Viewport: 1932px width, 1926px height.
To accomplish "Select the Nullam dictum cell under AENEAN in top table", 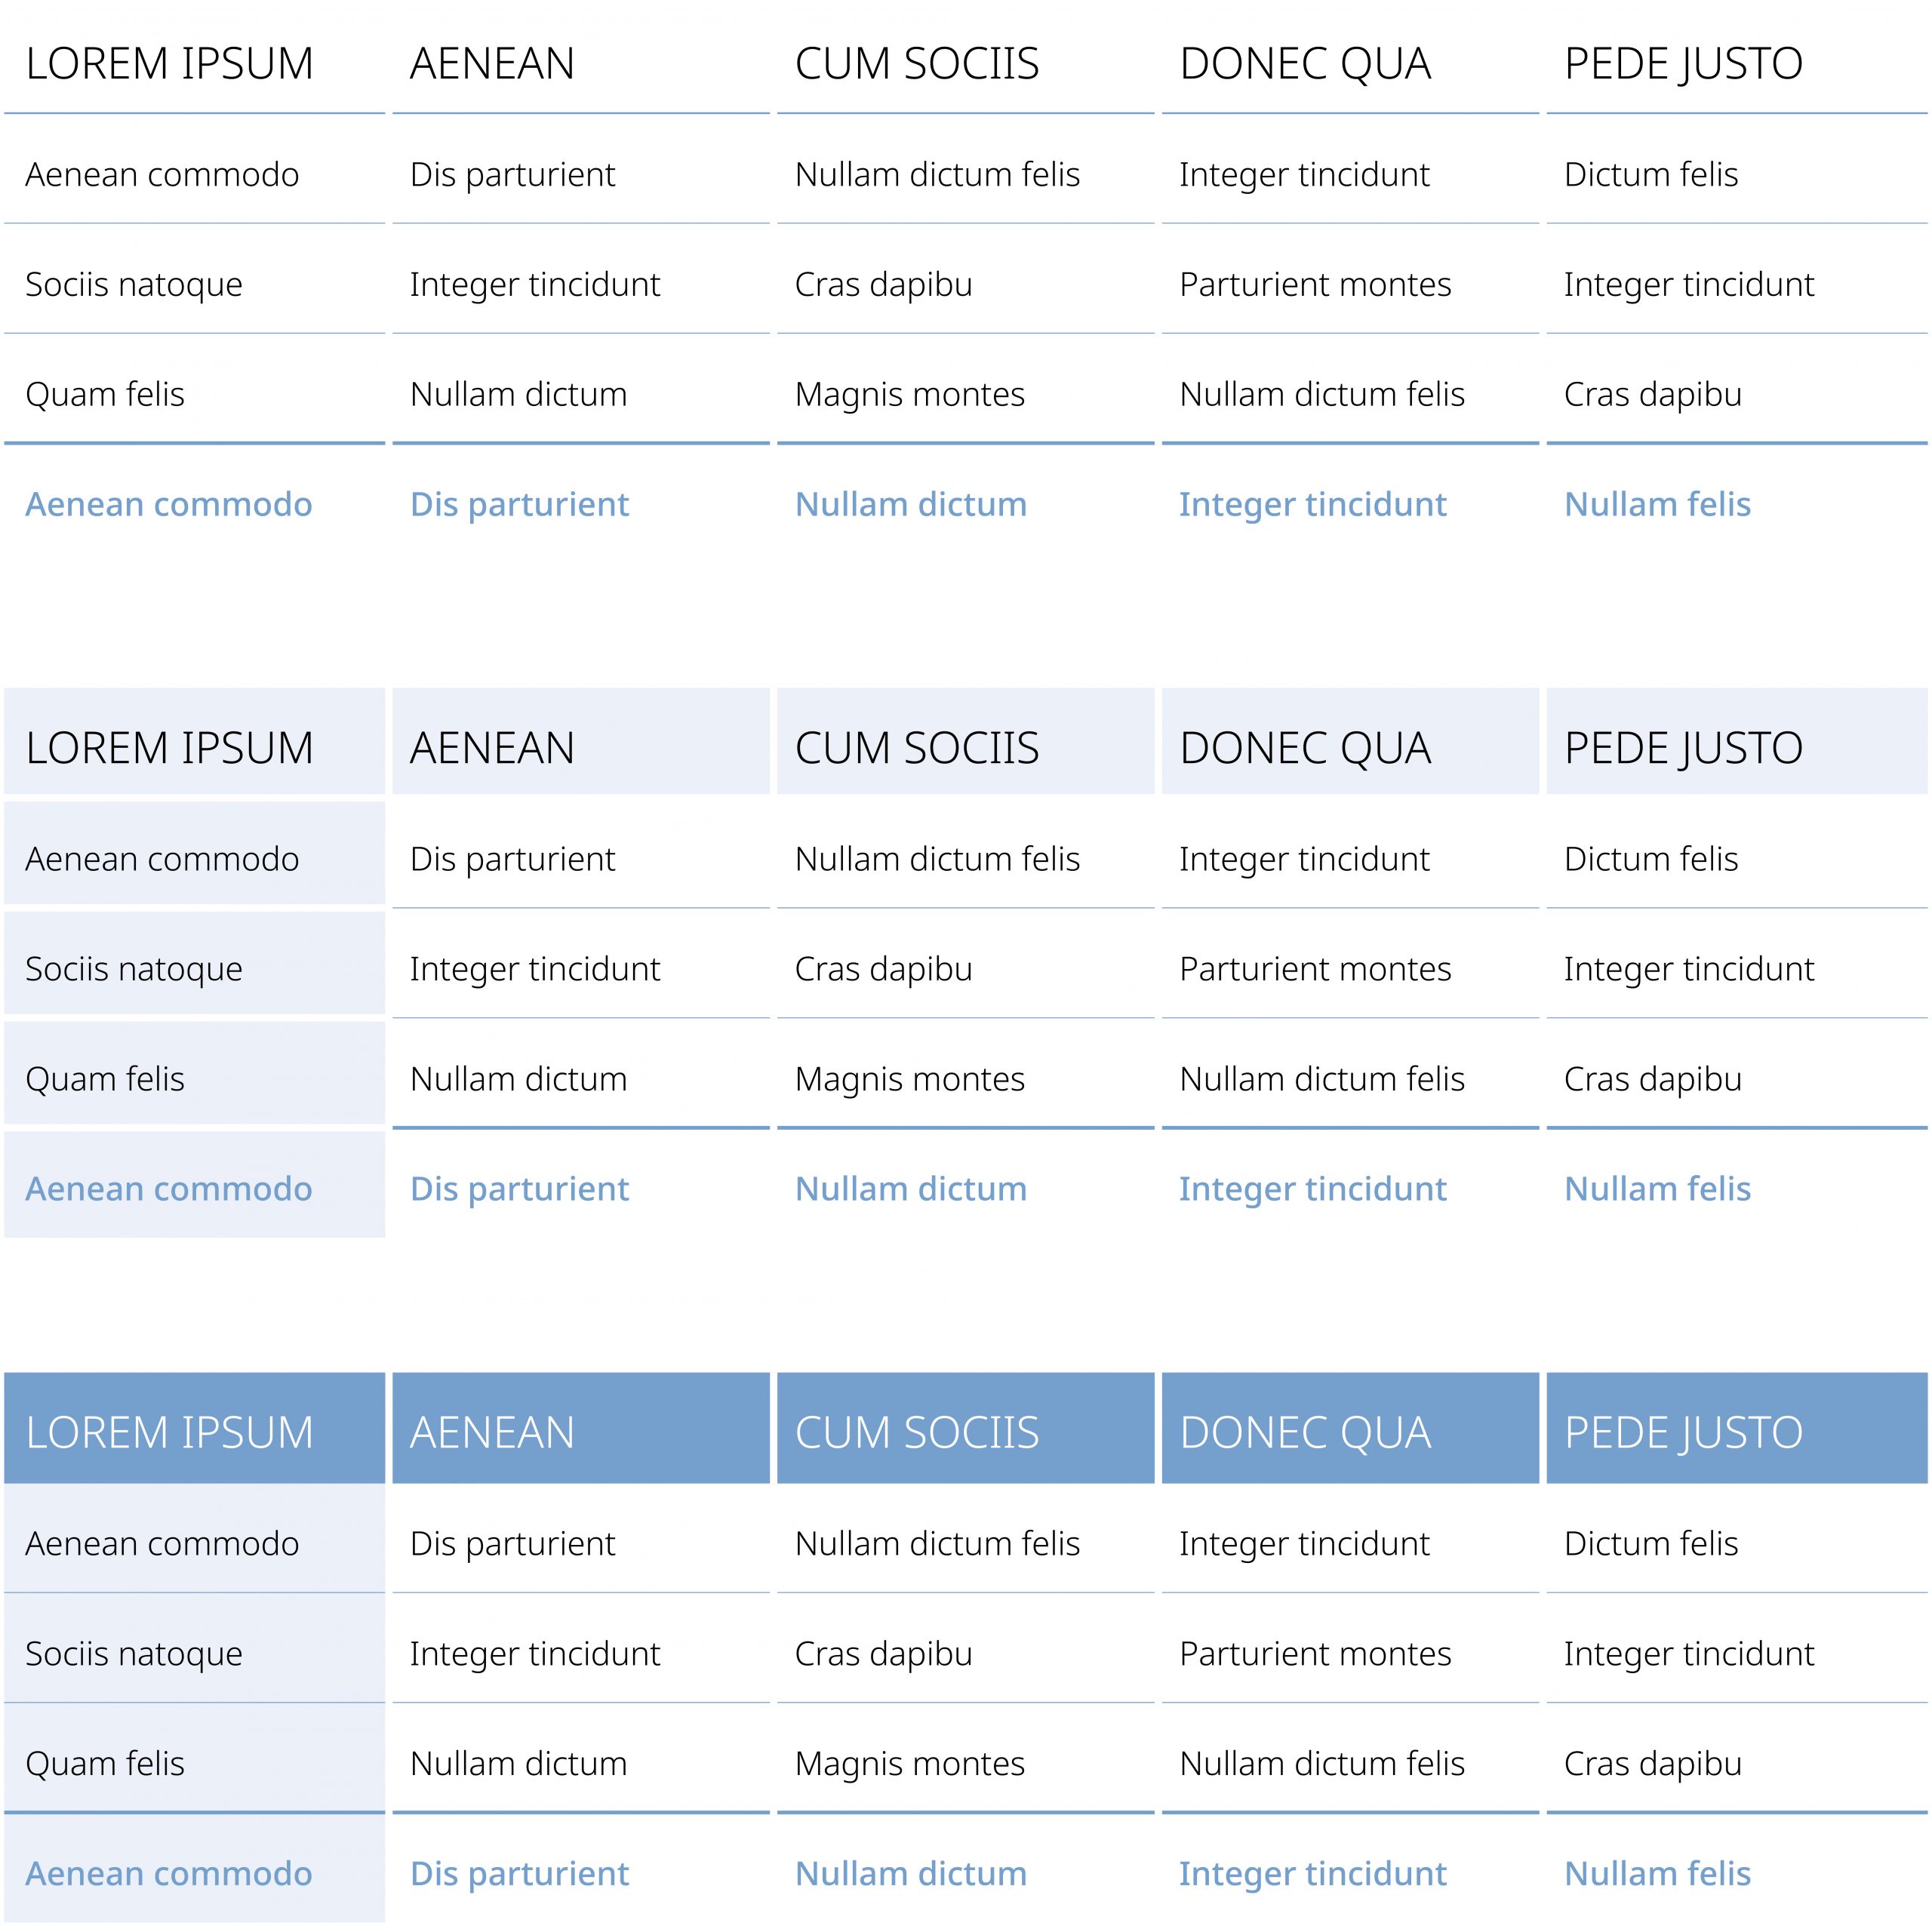I will coord(518,394).
